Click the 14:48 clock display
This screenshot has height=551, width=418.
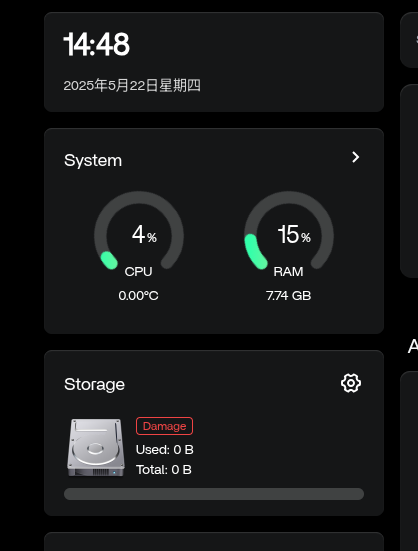tap(97, 44)
